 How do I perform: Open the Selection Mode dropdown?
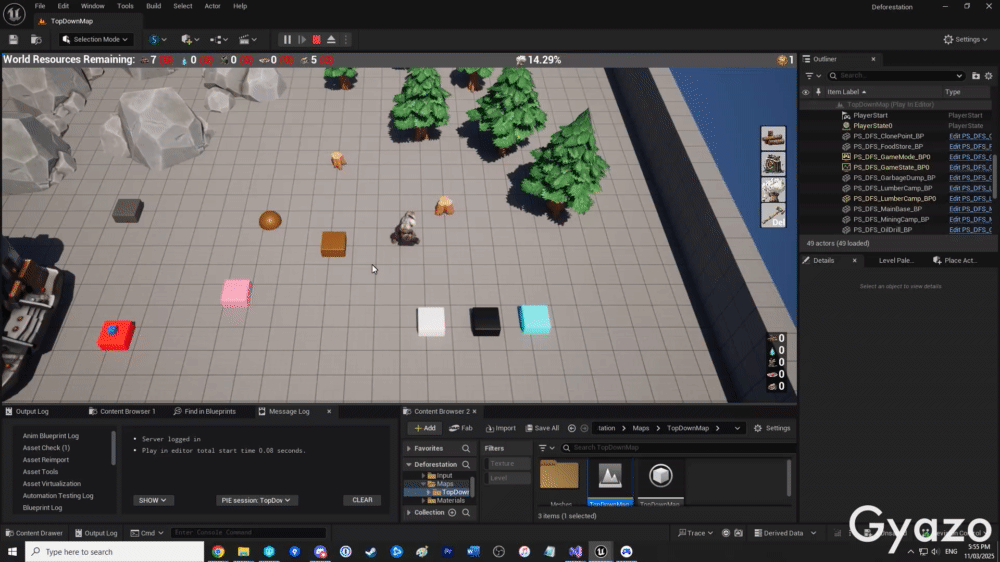(96, 39)
